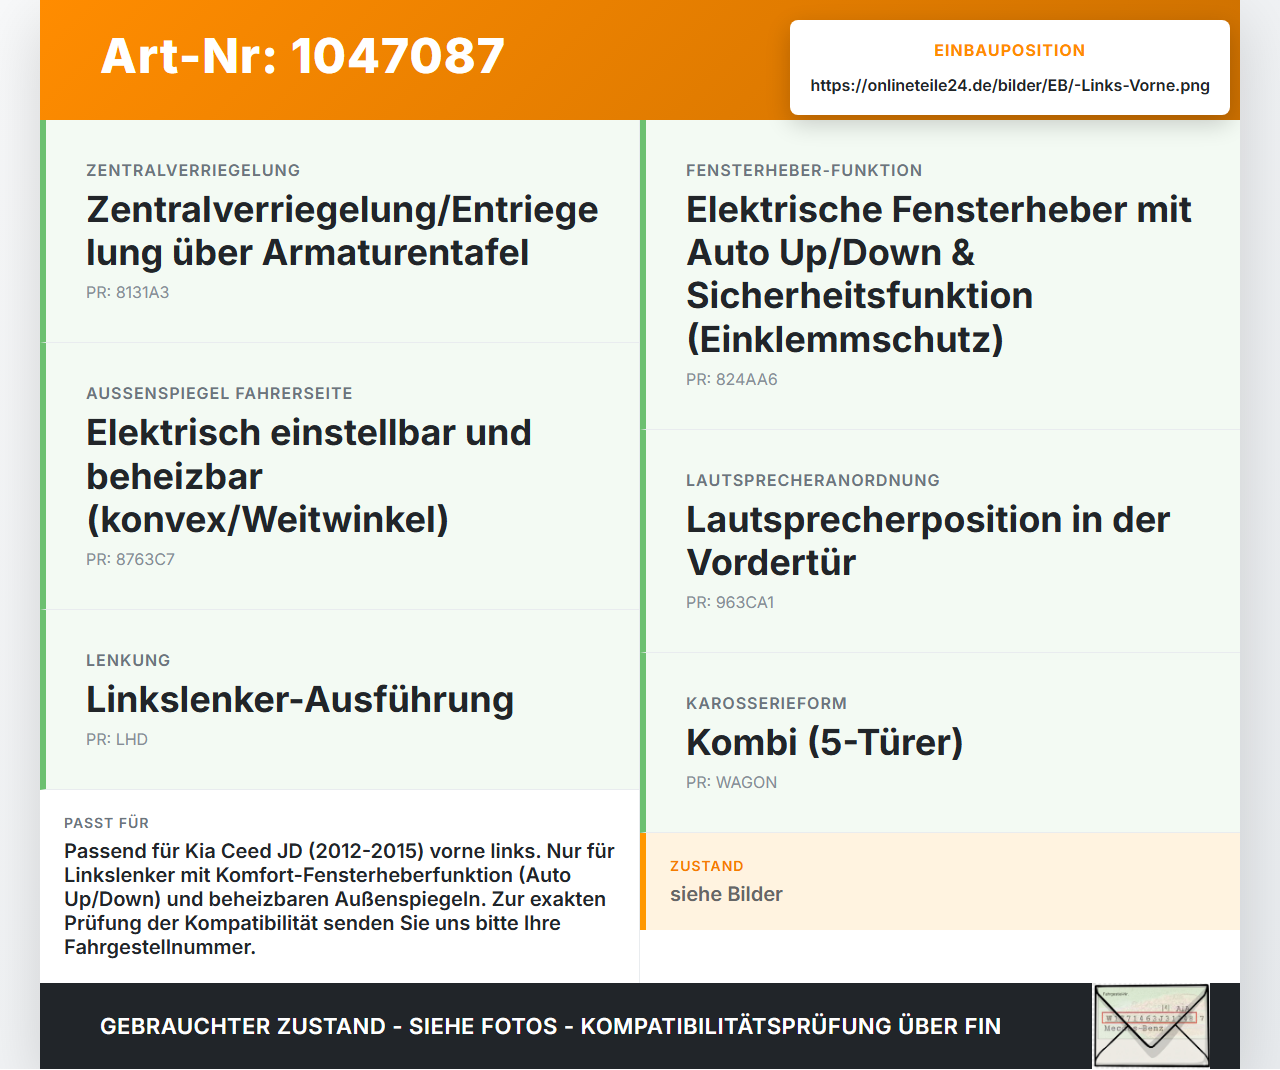Image resolution: width=1280 pixels, height=1070 pixels.
Task: Click the Elektrisch einstellbar und beheizbar title
Action: pyautogui.click(x=309, y=476)
